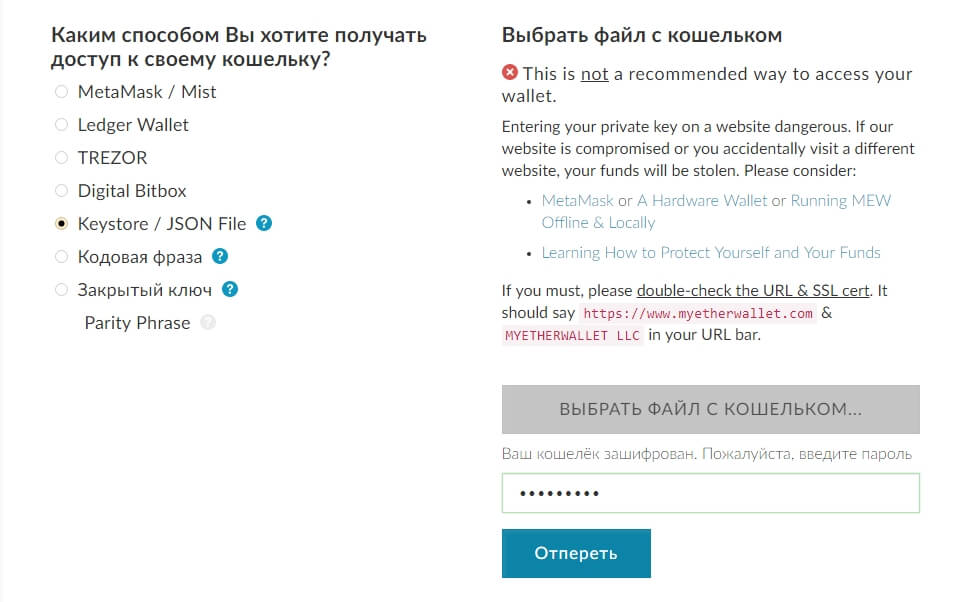Choose Закрытый ключ radio option
973x602 pixels.
coord(61,289)
